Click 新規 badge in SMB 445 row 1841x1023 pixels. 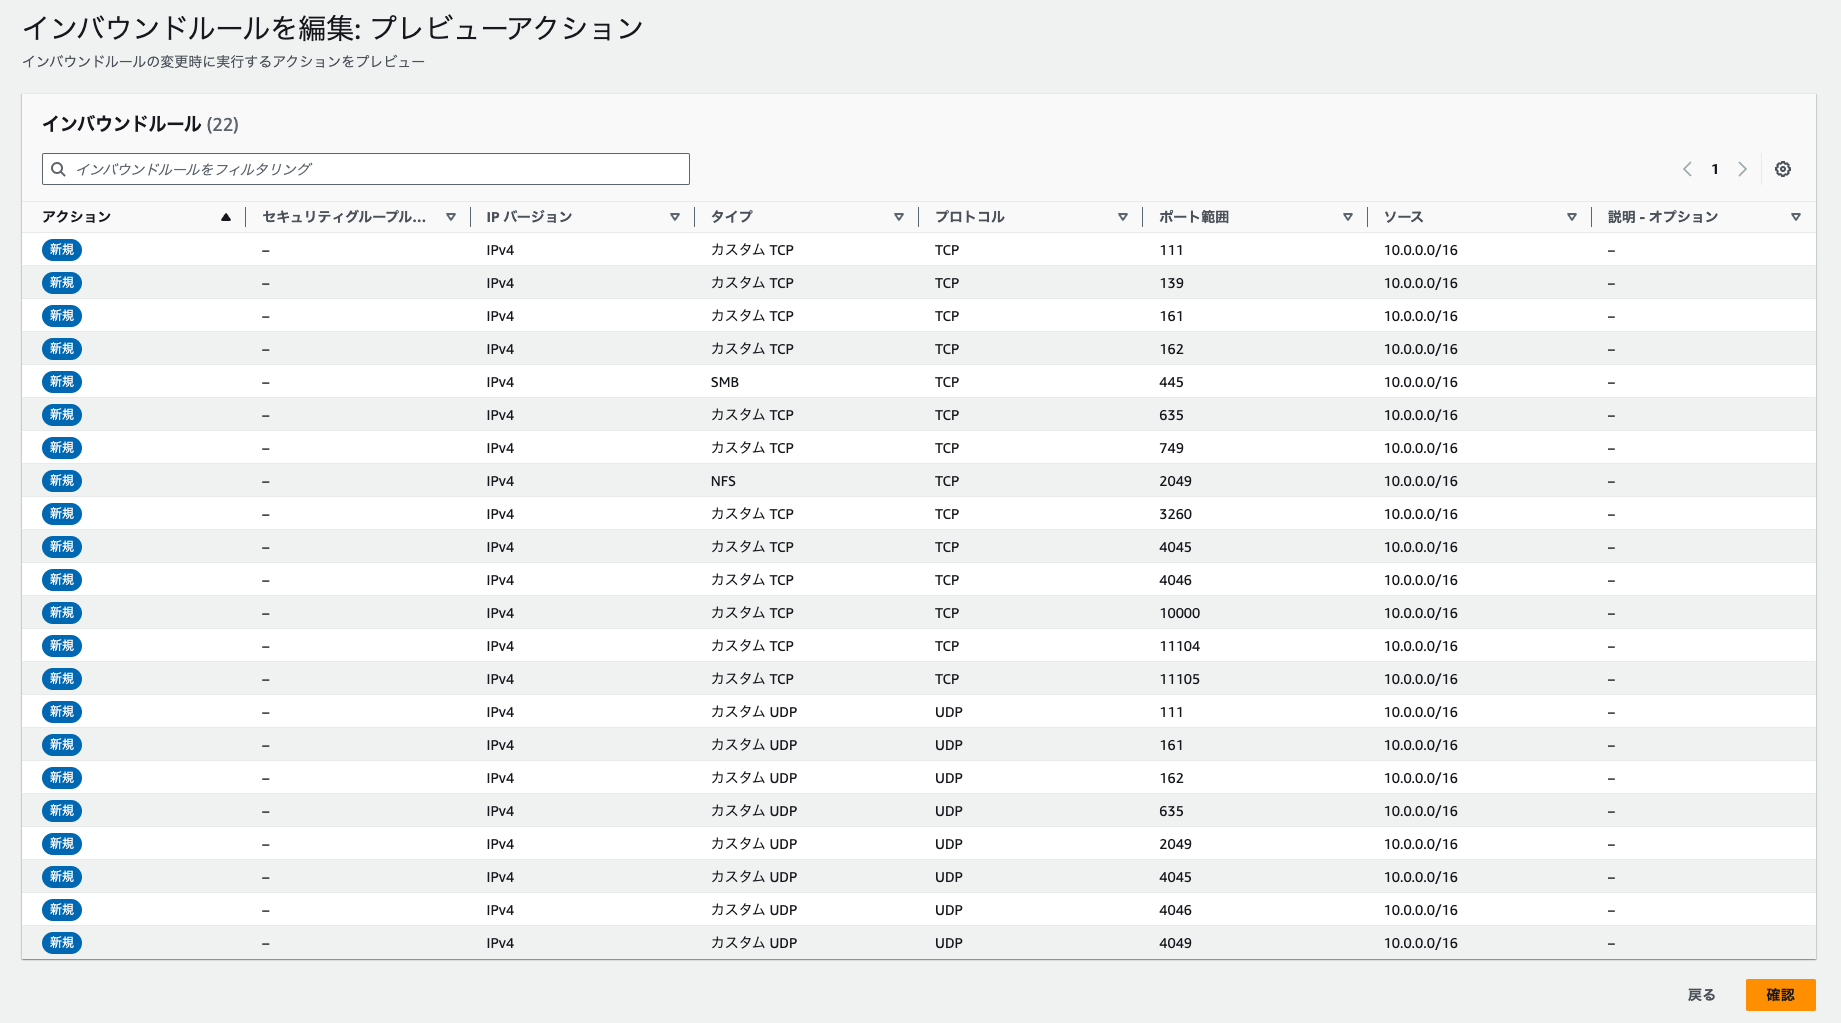pyautogui.click(x=62, y=382)
